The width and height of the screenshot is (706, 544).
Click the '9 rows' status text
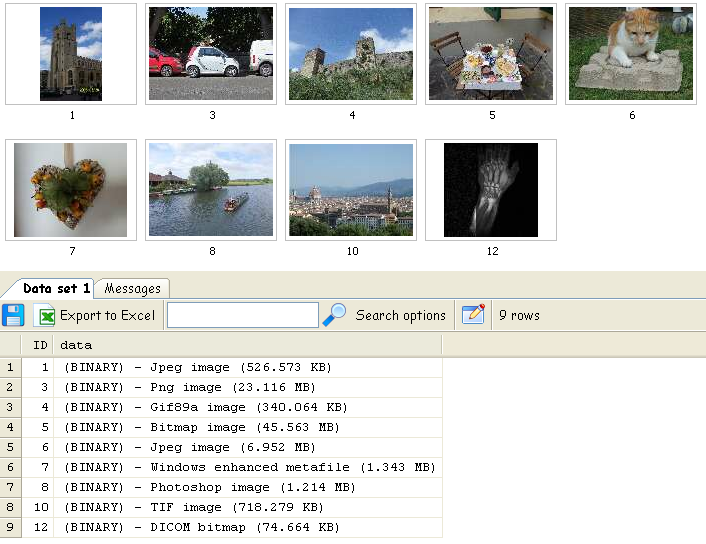519,315
